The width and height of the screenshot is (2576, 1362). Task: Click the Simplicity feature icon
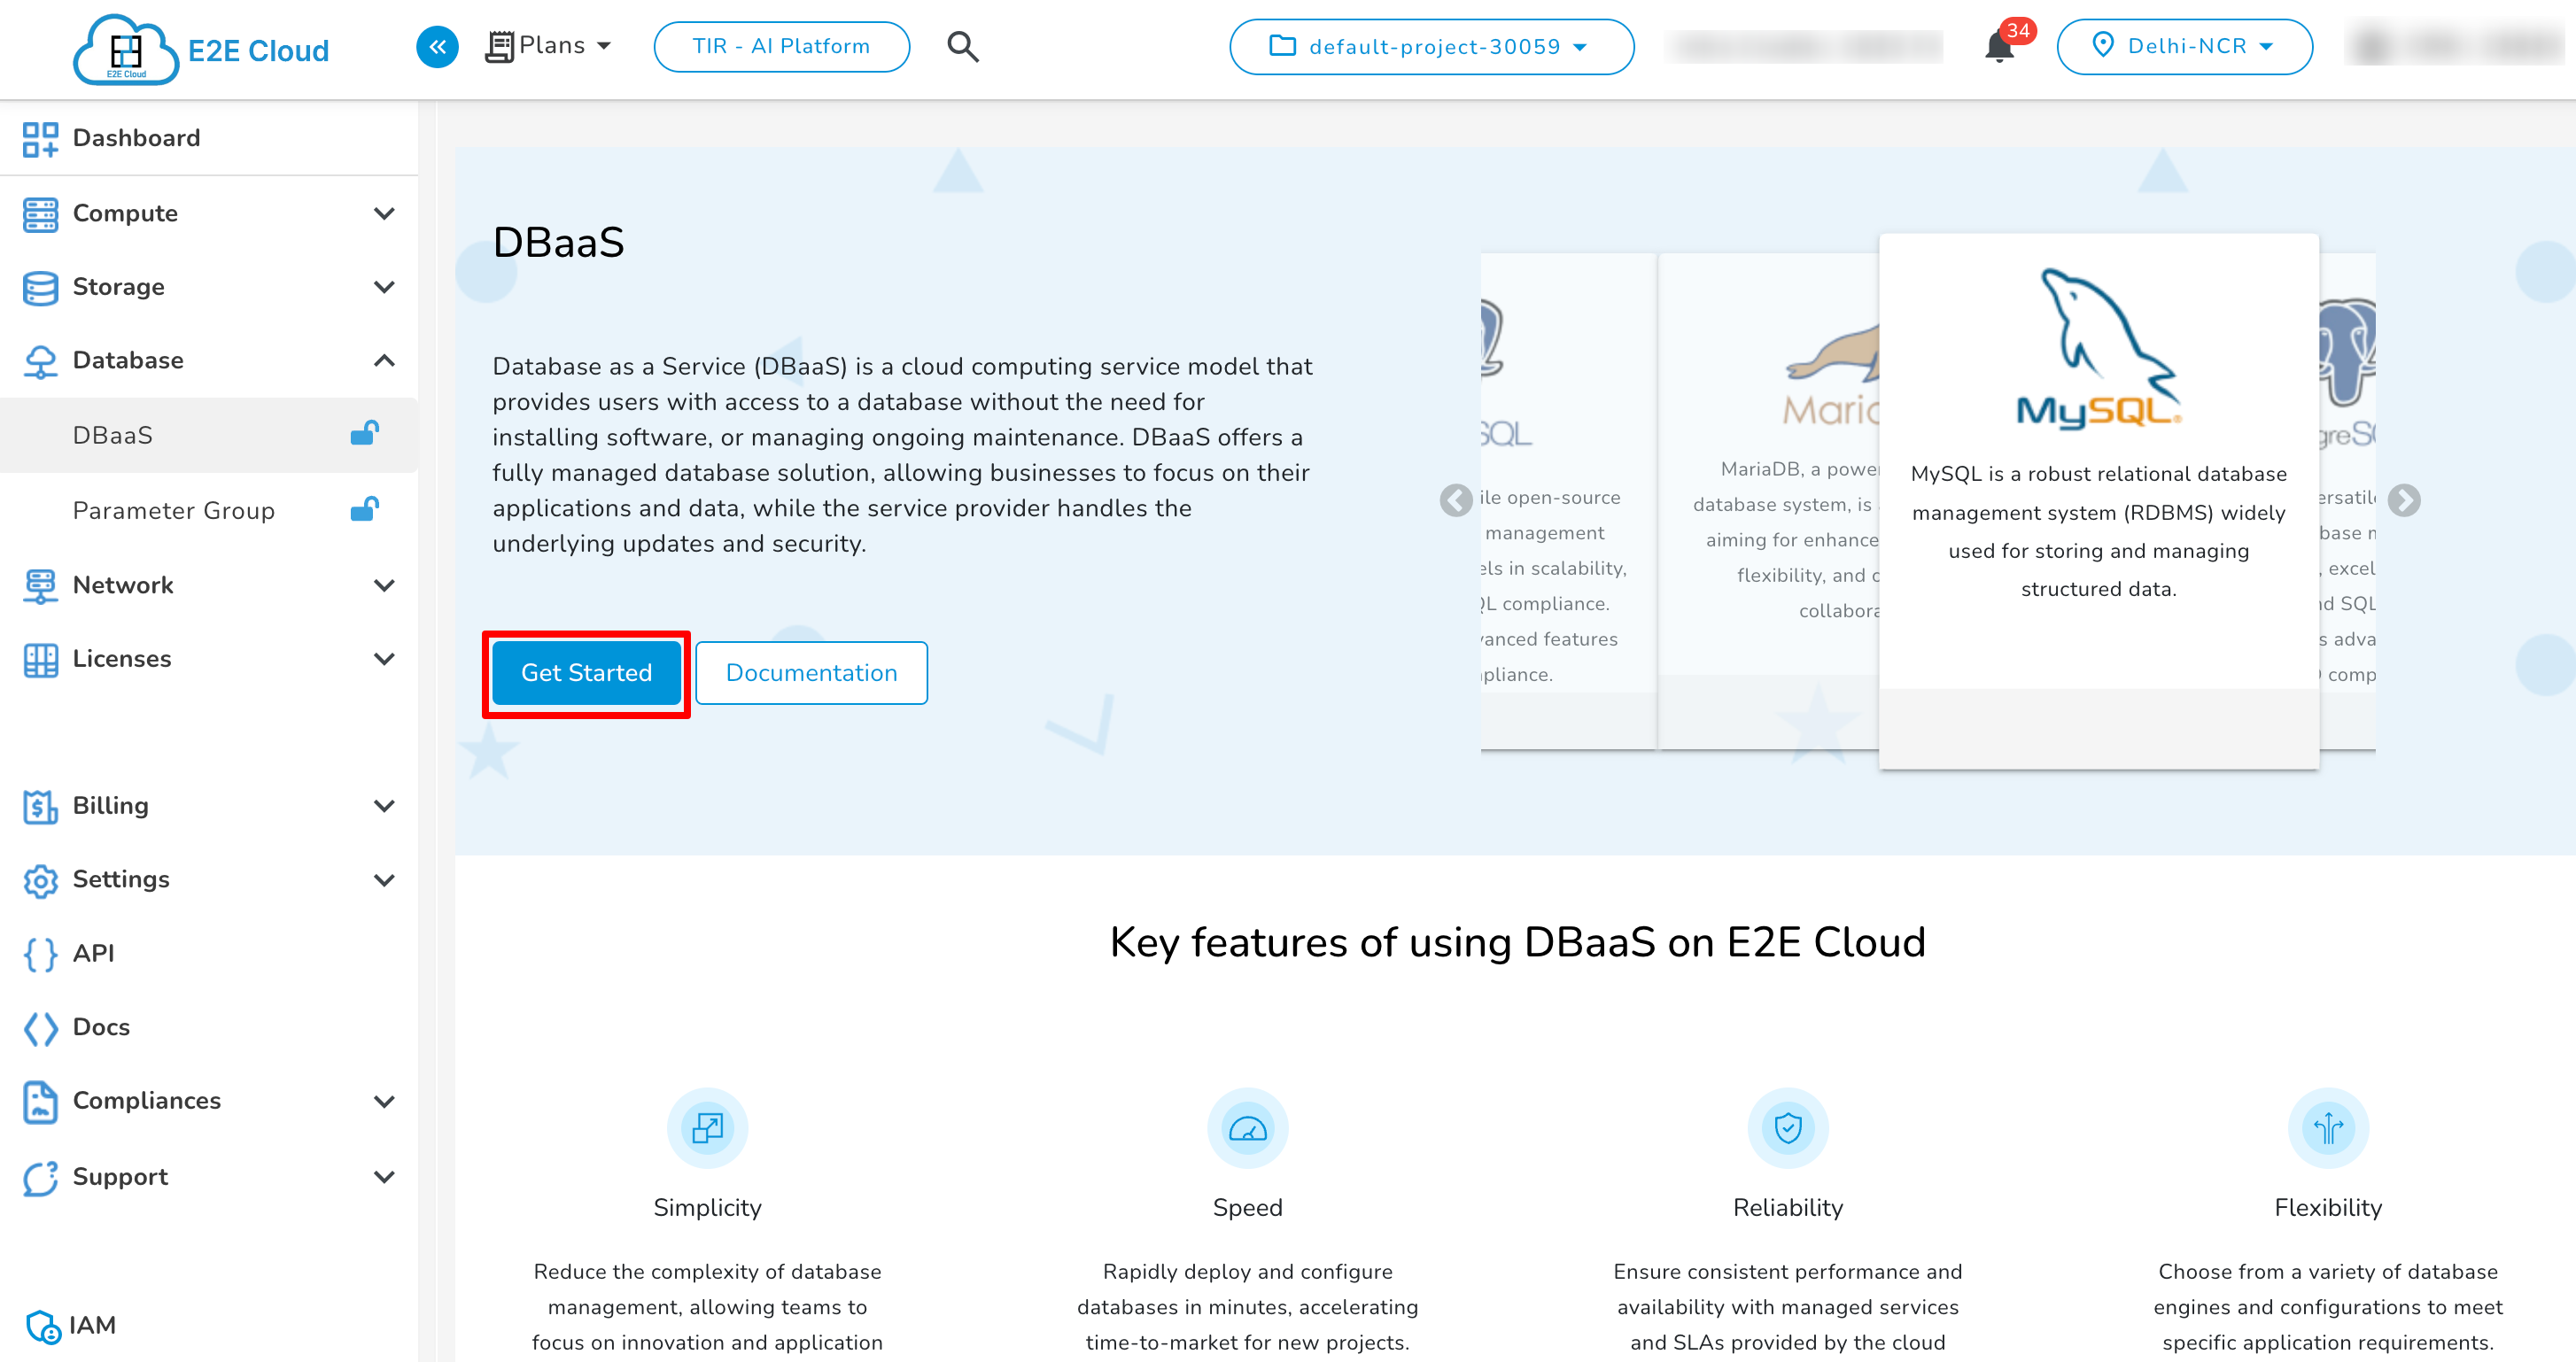coord(707,1128)
